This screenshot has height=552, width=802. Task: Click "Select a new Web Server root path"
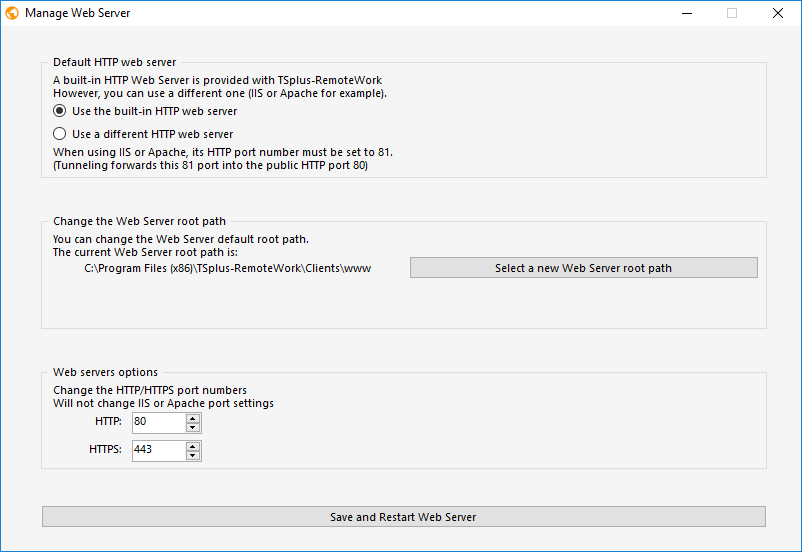(583, 268)
